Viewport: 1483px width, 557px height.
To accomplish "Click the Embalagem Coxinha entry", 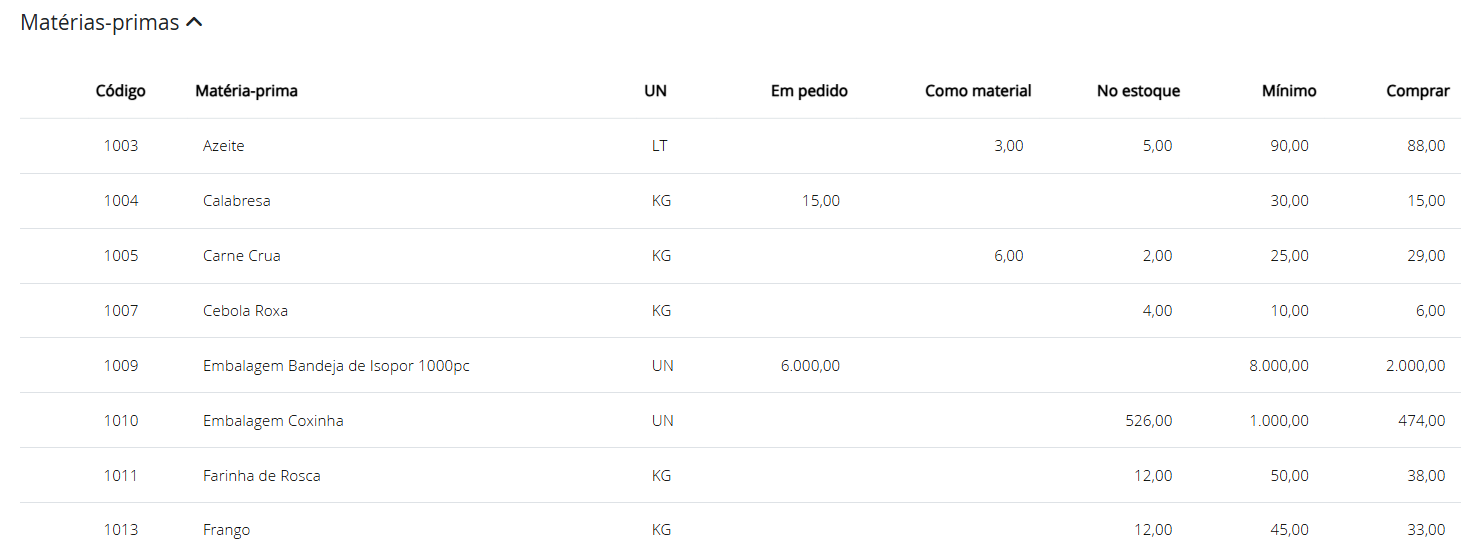I will tap(273, 421).
